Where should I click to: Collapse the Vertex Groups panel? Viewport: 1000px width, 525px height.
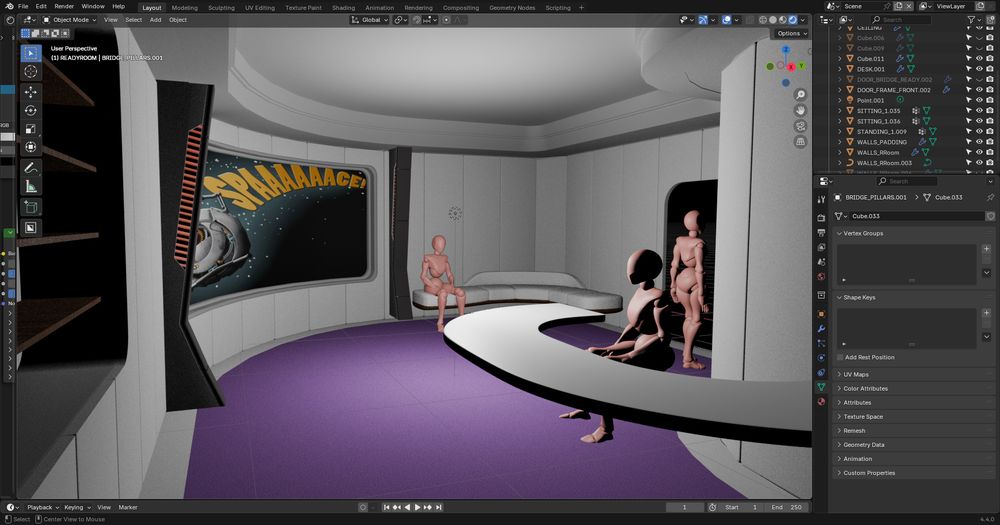tap(914, 233)
